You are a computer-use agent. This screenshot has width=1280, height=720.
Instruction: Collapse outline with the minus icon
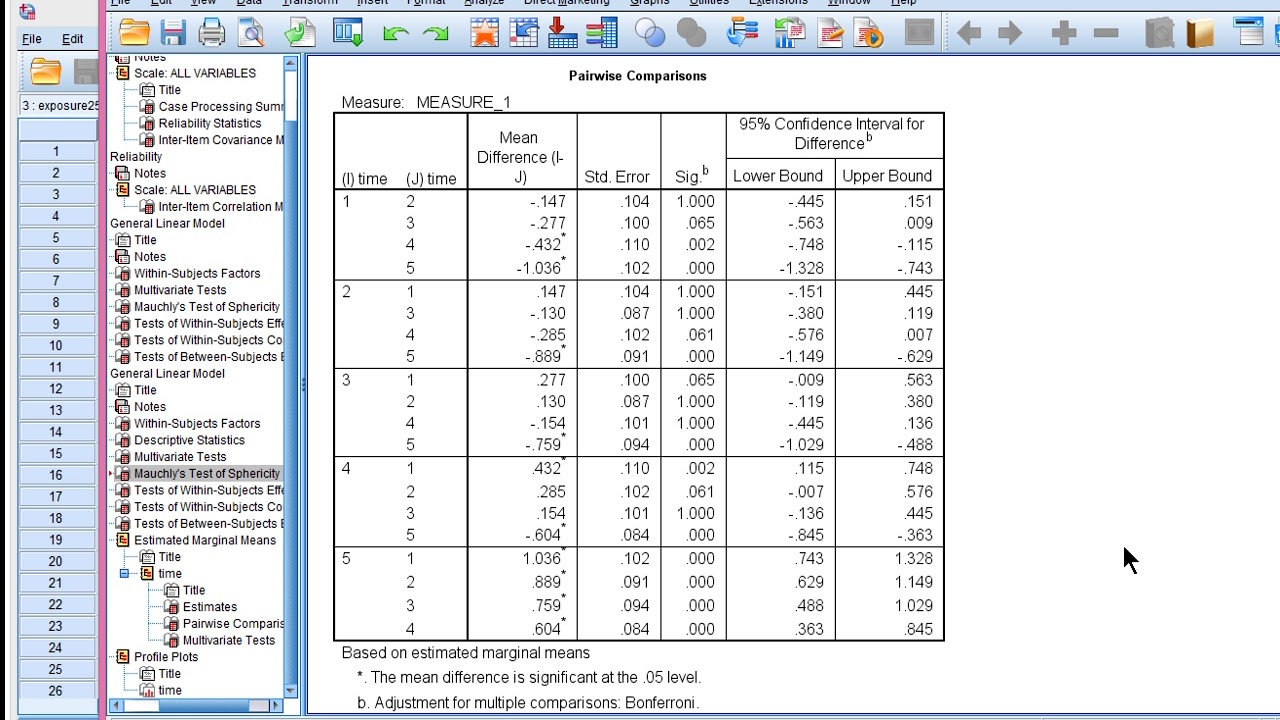[1106, 33]
